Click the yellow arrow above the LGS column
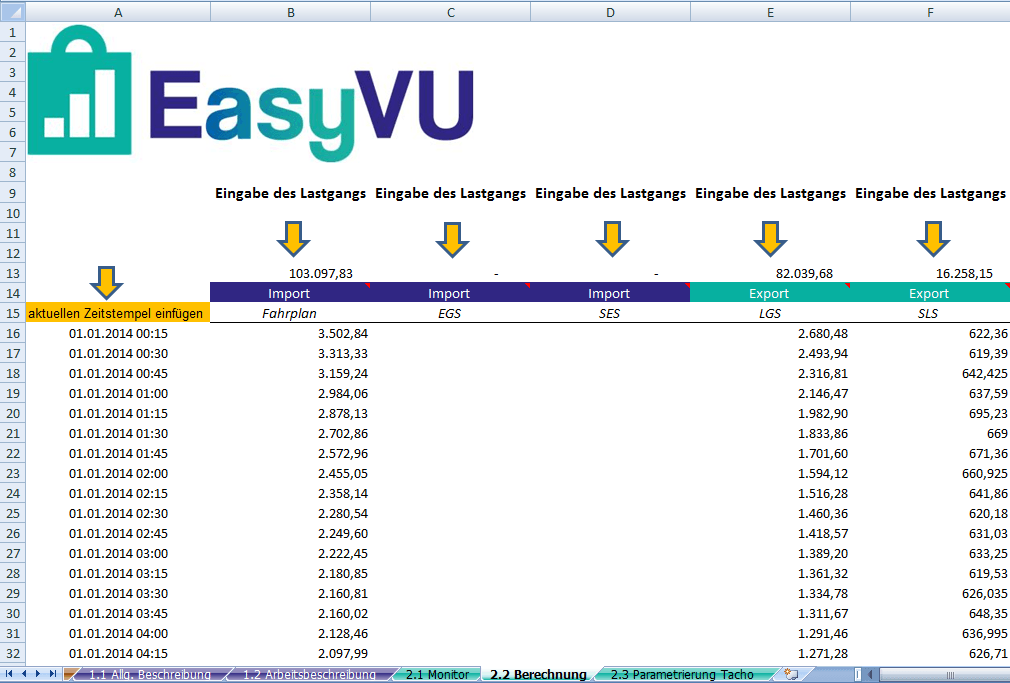1010x683 pixels. [769, 239]
